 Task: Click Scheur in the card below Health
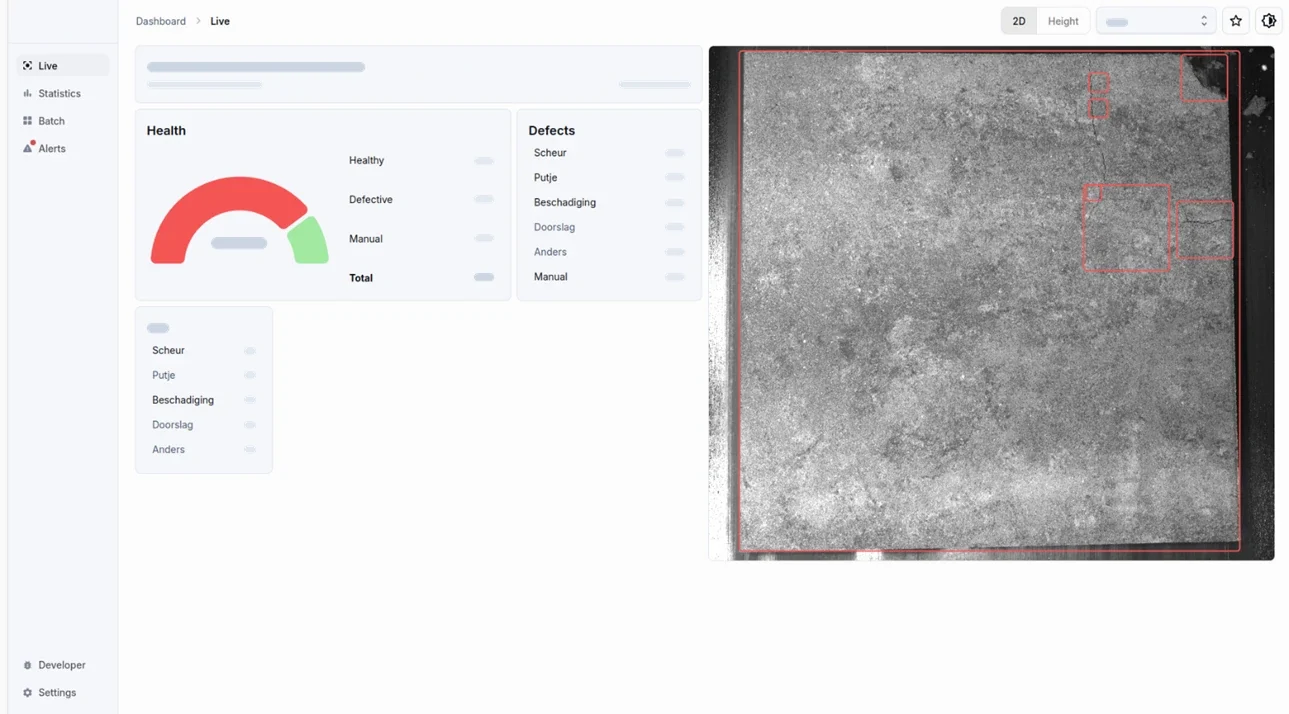pos(204,350)
